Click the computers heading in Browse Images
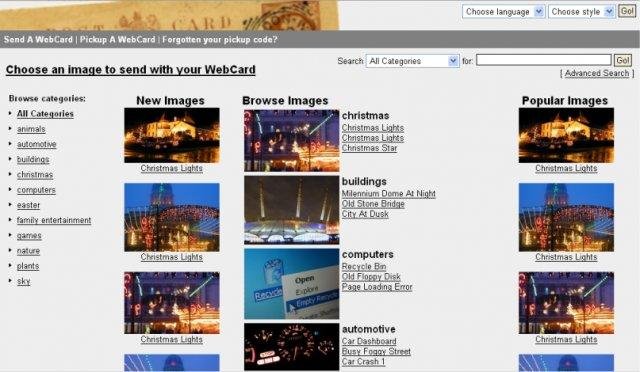 (x=368, y=254)
